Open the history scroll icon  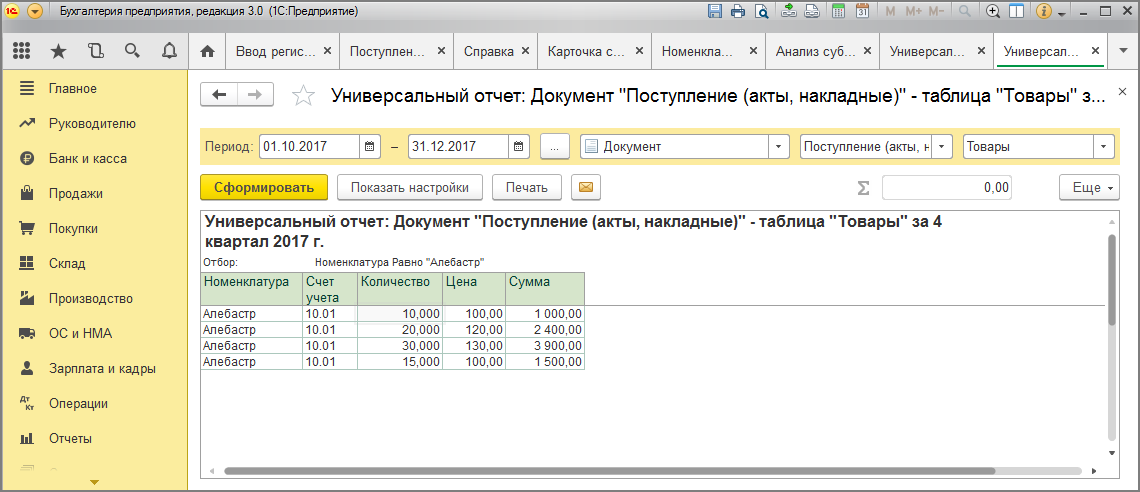95,51
